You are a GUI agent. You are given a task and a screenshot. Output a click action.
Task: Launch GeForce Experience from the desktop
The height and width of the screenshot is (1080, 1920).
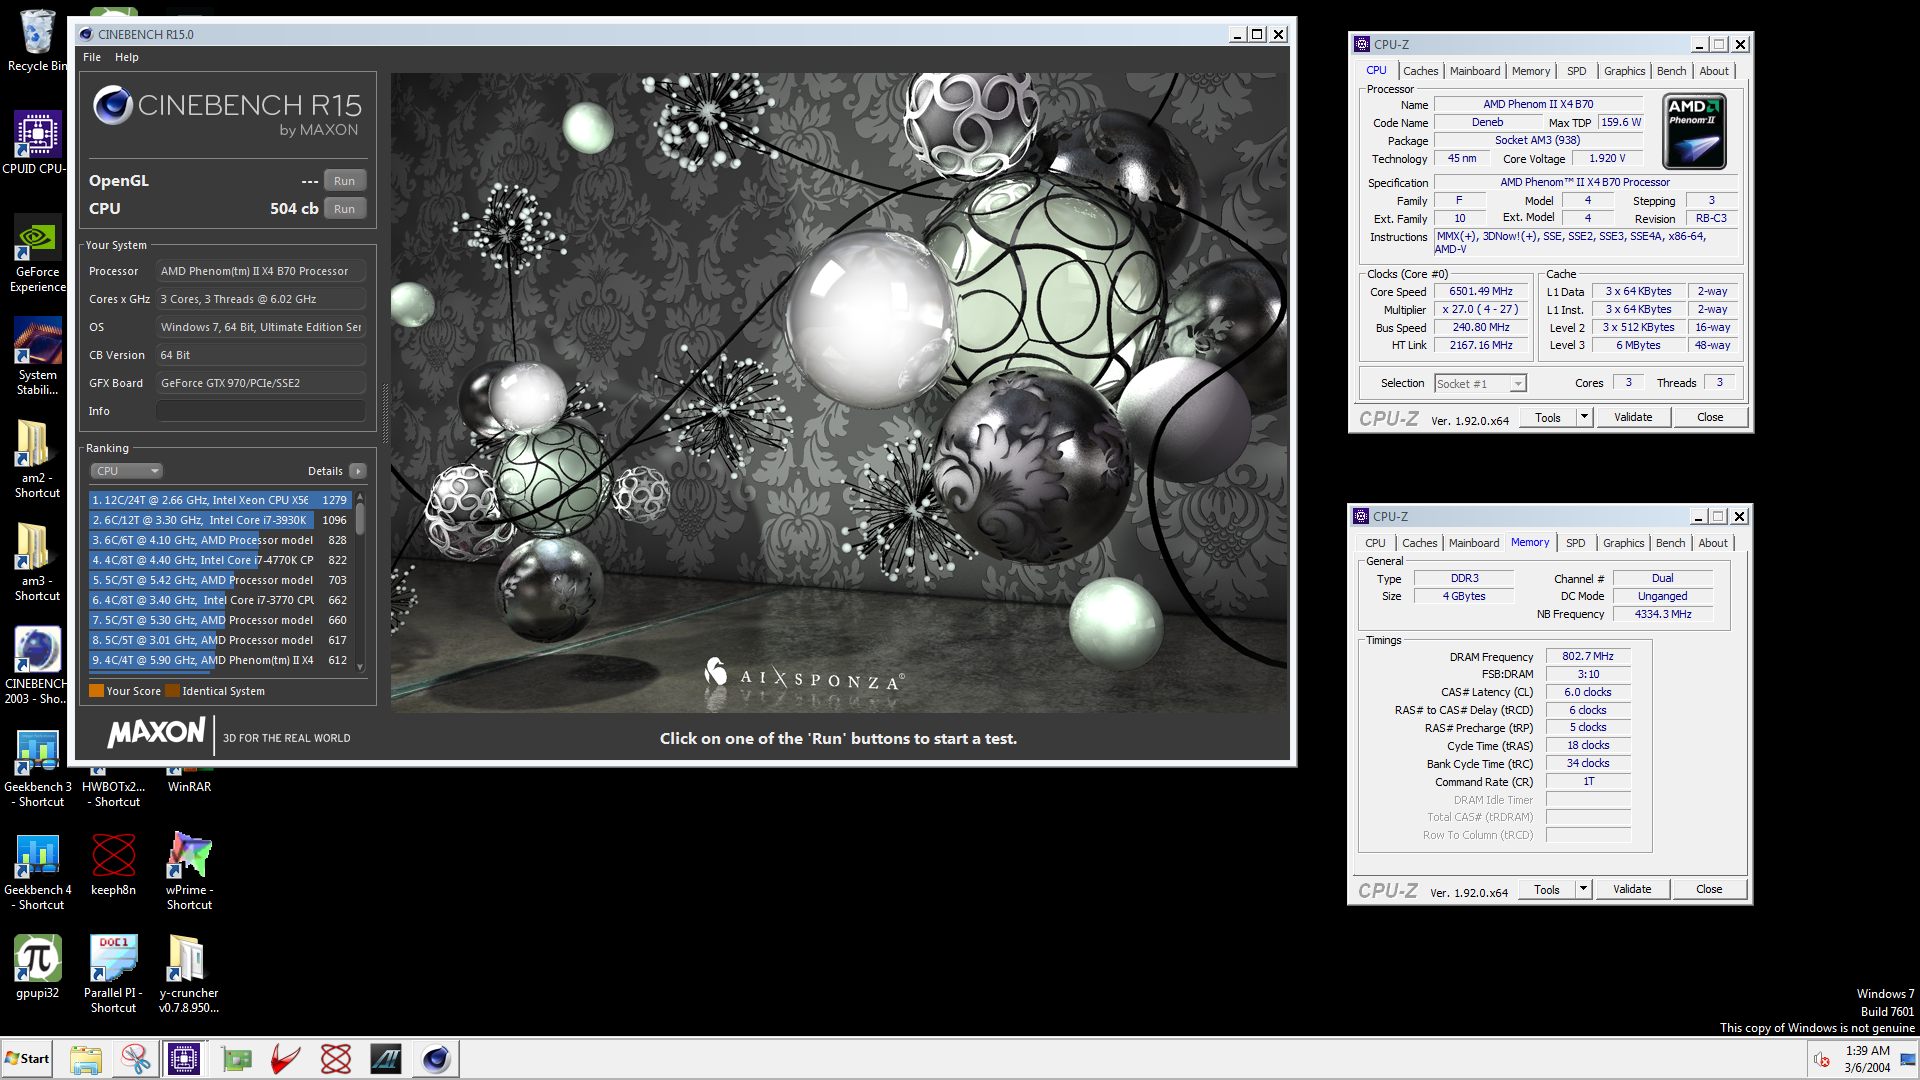(37, 255)
